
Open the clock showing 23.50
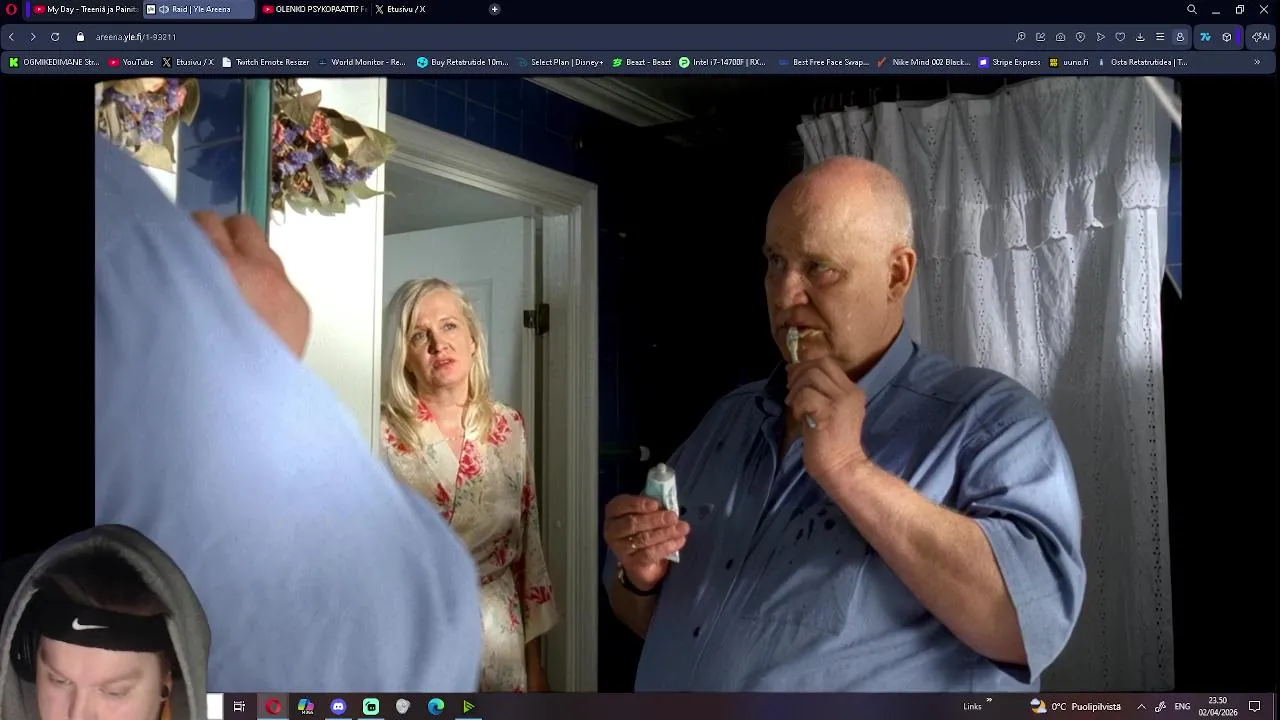[x=1218, y=707]
